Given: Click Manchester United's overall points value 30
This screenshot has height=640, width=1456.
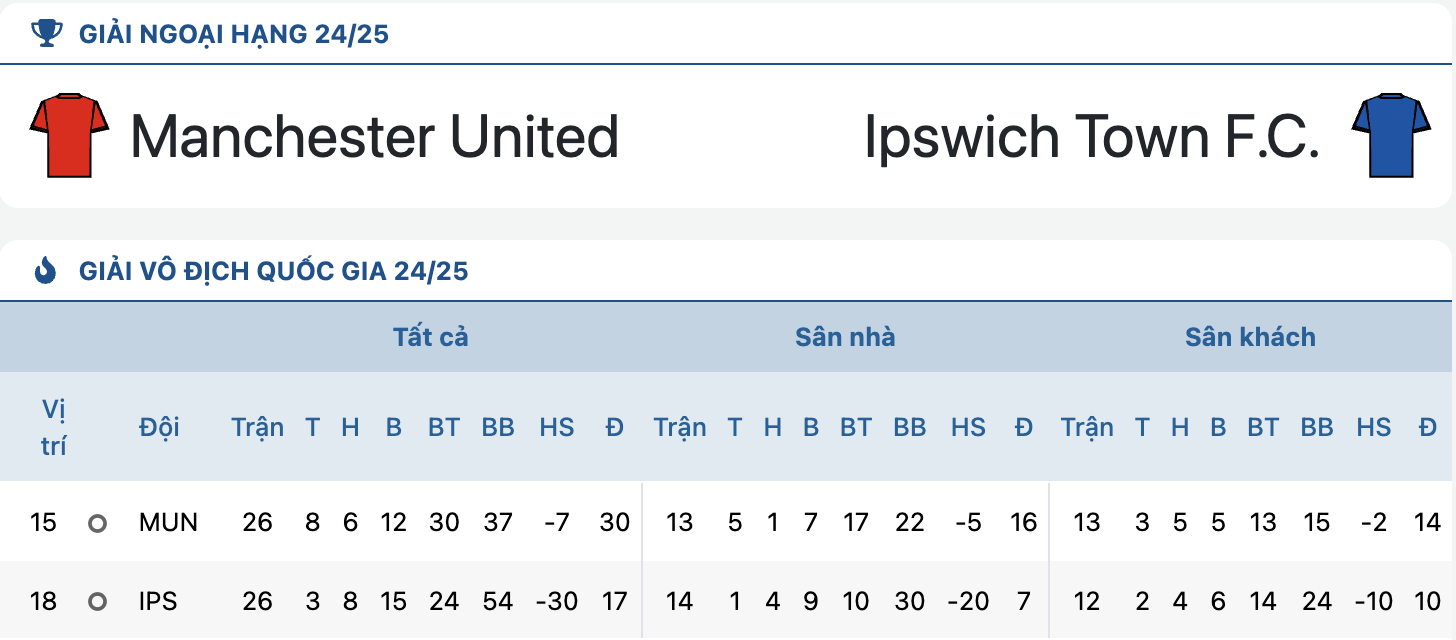Looking at the screenshot, I should click(614, 522).
